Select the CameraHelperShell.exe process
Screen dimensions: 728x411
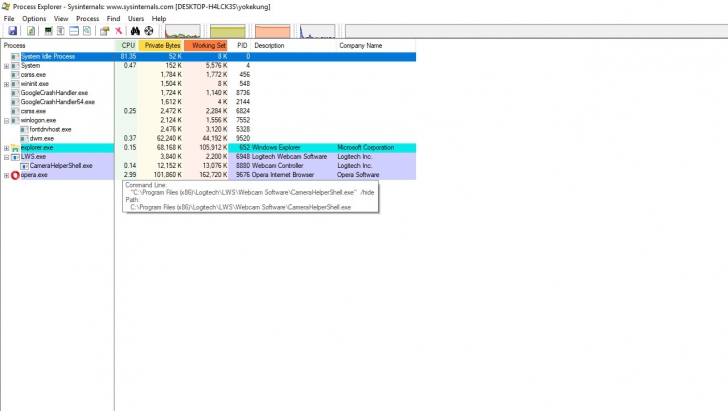(x=61, y=166)
